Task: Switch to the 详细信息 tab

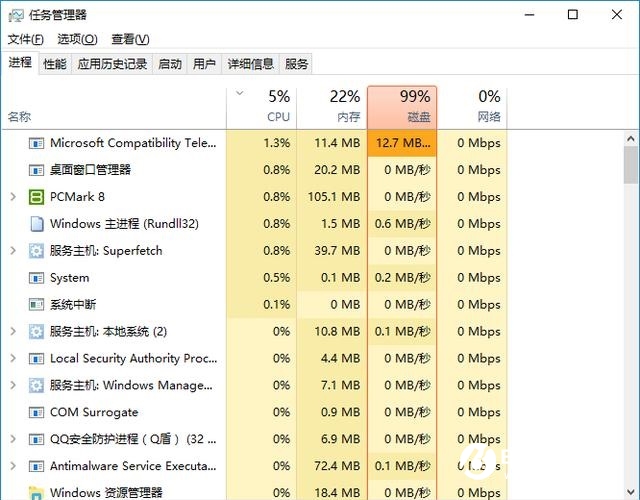Action: tap(250, 64)
